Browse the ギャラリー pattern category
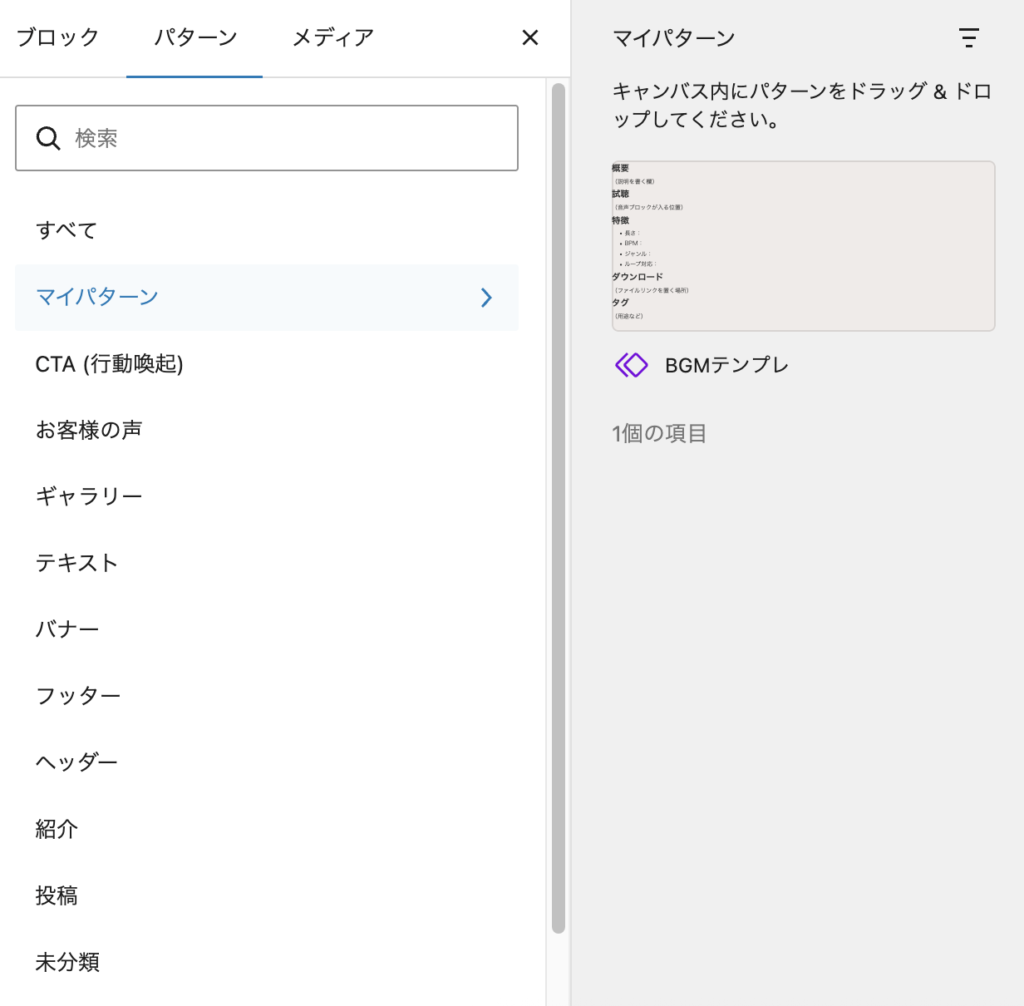The width and height of the screenshot is (1024, 1006). [89, 496]
